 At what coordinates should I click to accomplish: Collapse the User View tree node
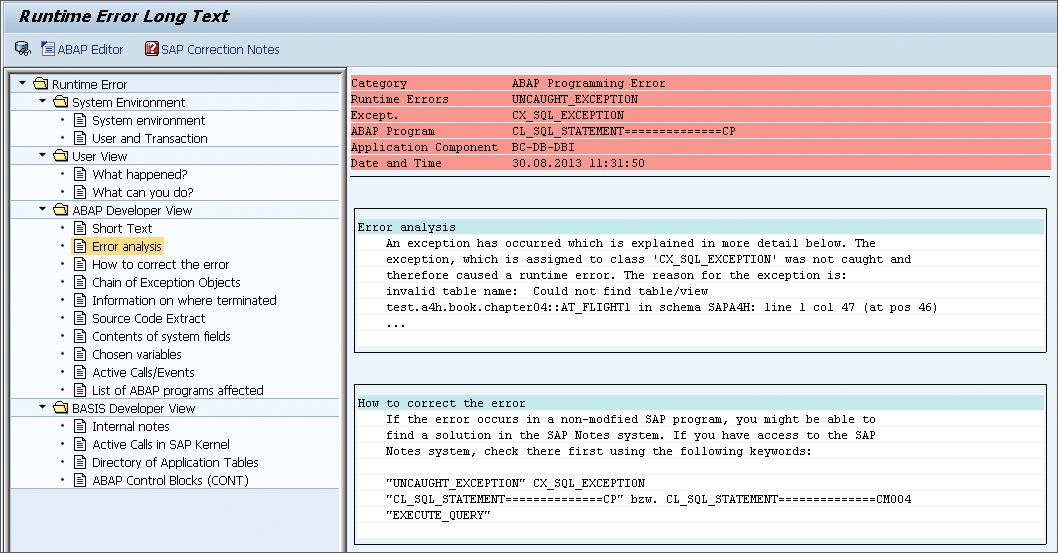43,155
